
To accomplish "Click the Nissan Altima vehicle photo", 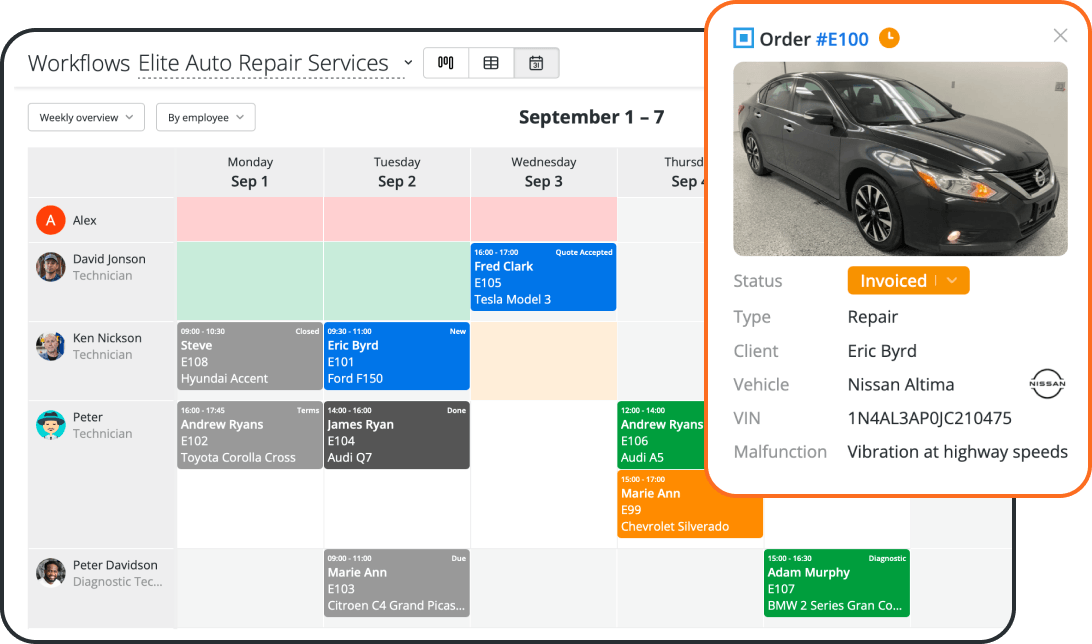I will [900, 159].
